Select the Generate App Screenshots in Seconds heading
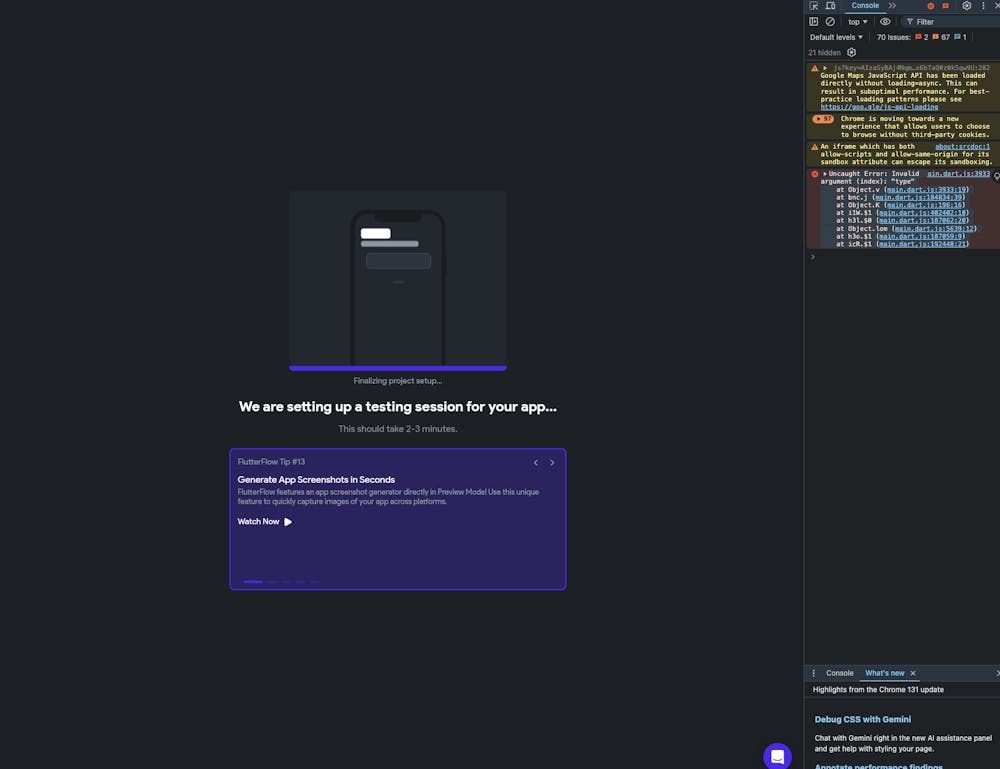 [x=316, y=480]
